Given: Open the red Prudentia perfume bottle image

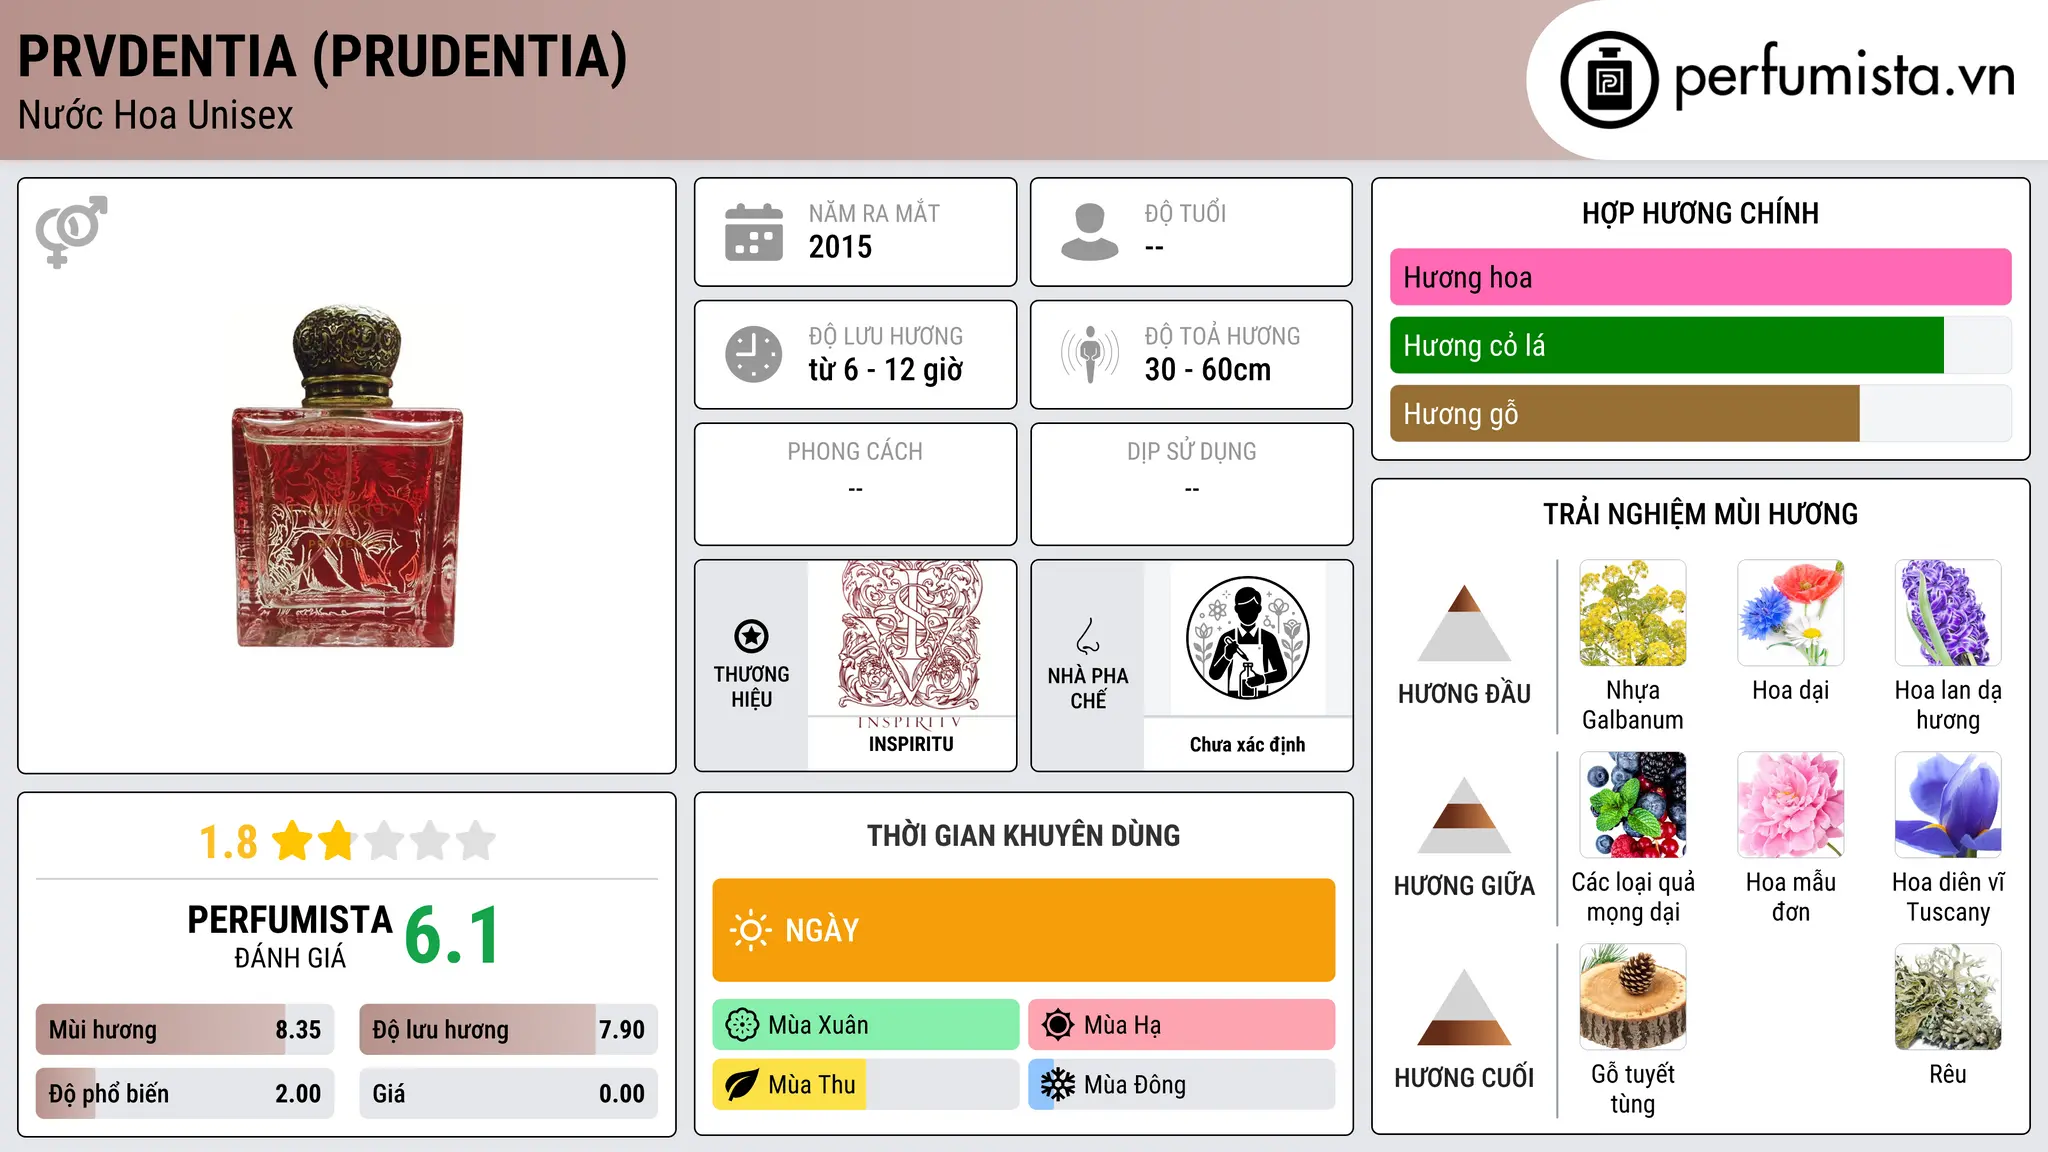Looking at the screenshot, I should [347, 477].
